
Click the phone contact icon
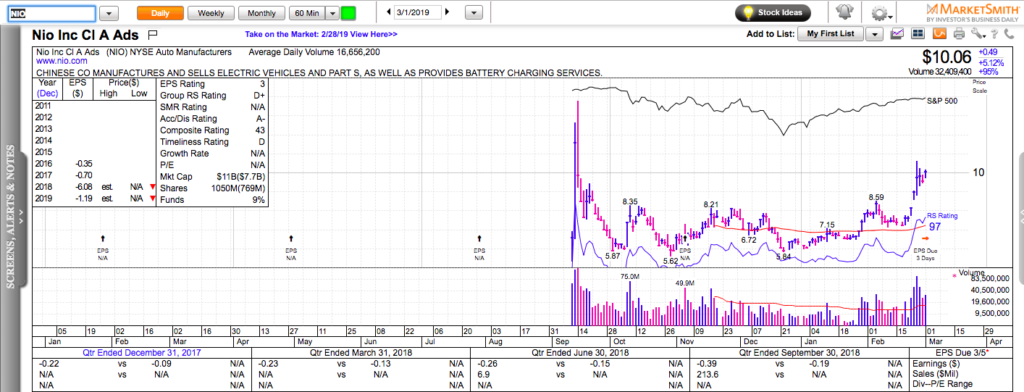click(1008, 34)
